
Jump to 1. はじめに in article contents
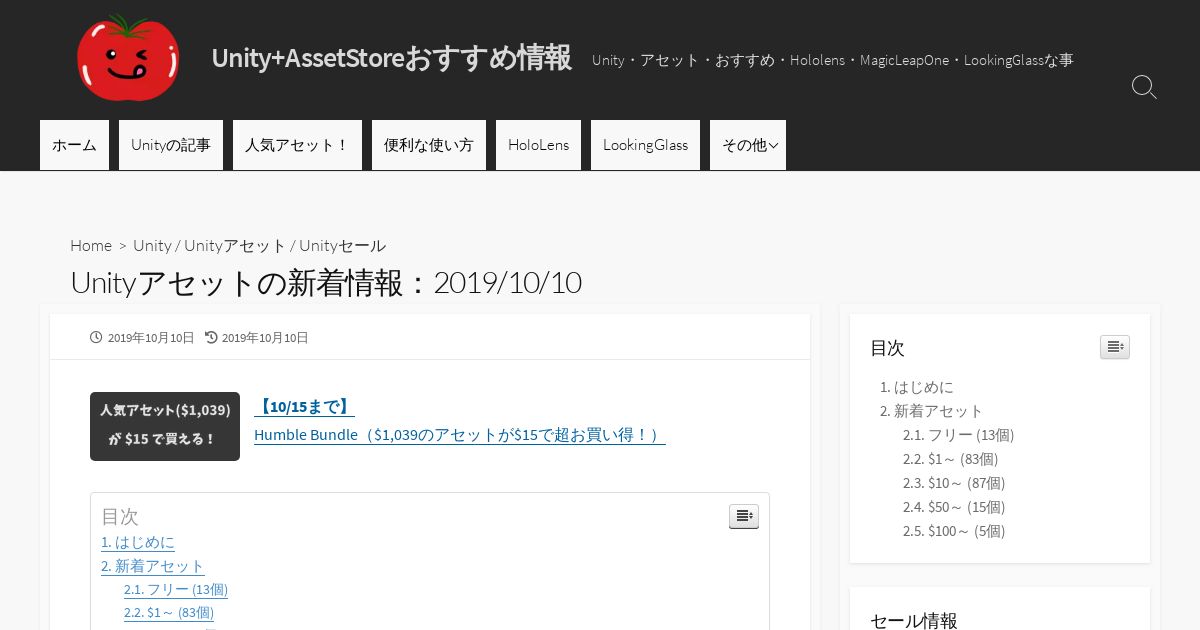(x=137, y=542)
